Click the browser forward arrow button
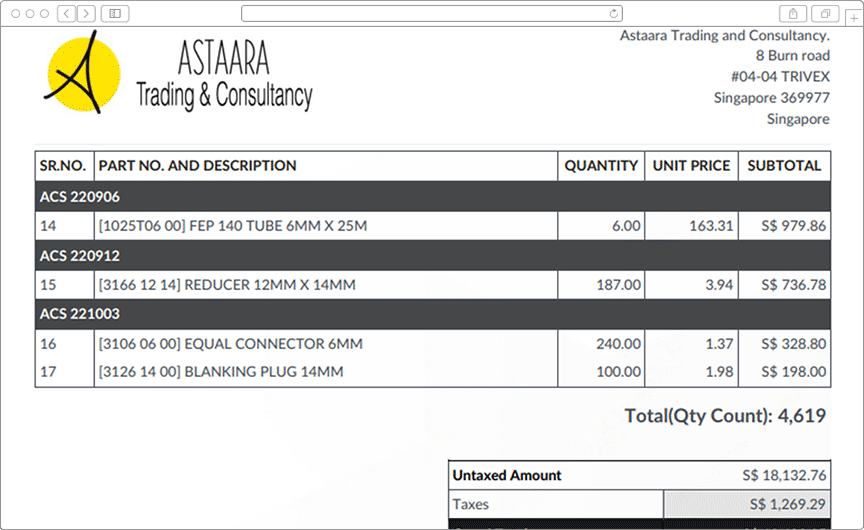Viewport: 864px width, 530px height. [86, 13]
